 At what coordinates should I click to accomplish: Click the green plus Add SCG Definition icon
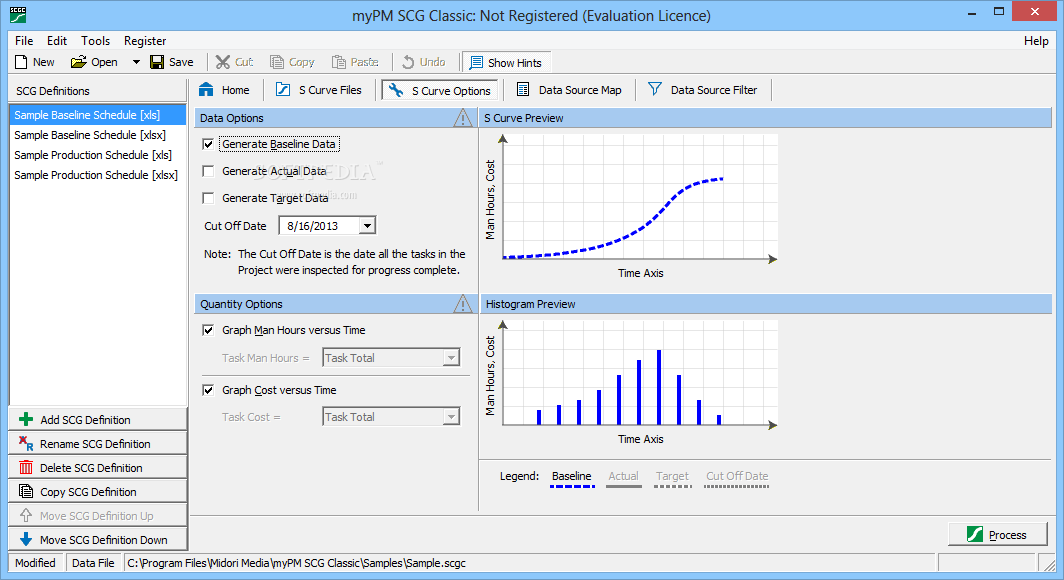coord(26,419)
